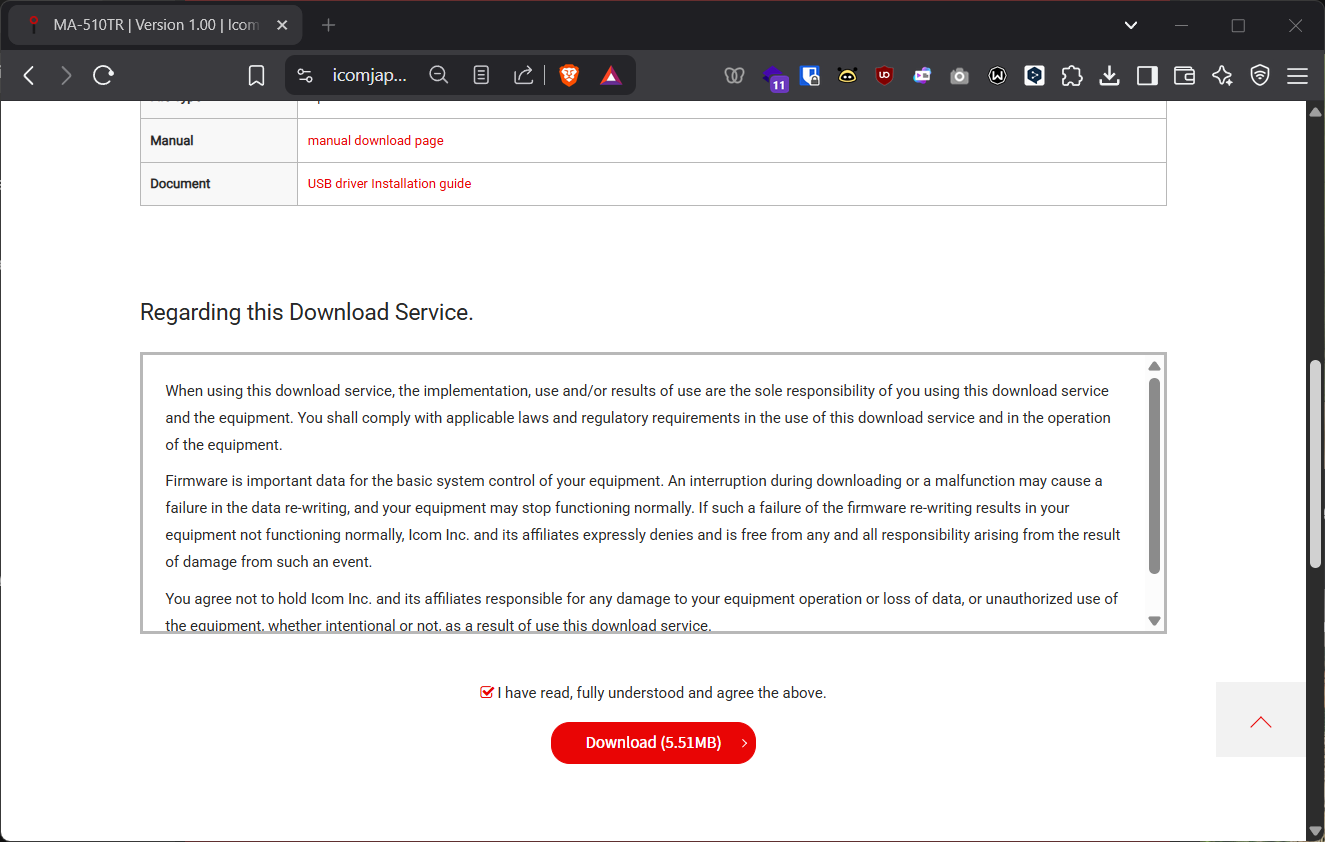This screenshot has width=1325, height=842.
Task: Open the Extensions puzzle piece menu
Action: point(1072,75)
